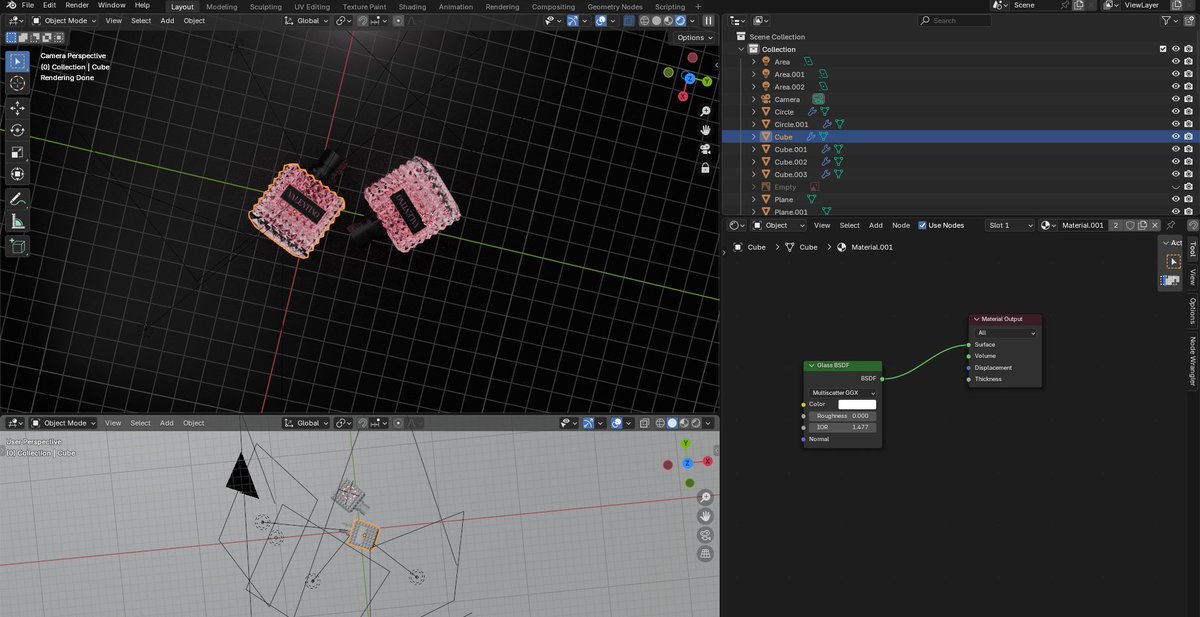Collapse the Collection in outliner
Screen dimensions: 1200x617
coord(742,49)
